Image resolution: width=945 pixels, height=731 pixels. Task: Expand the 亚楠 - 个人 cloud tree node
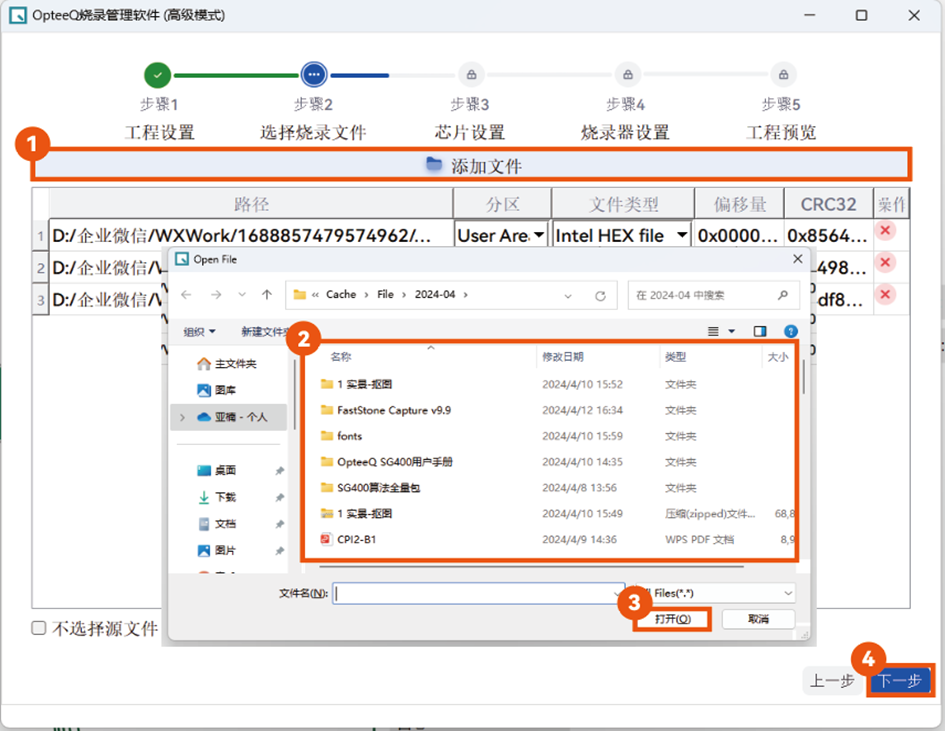coord(181,417)
